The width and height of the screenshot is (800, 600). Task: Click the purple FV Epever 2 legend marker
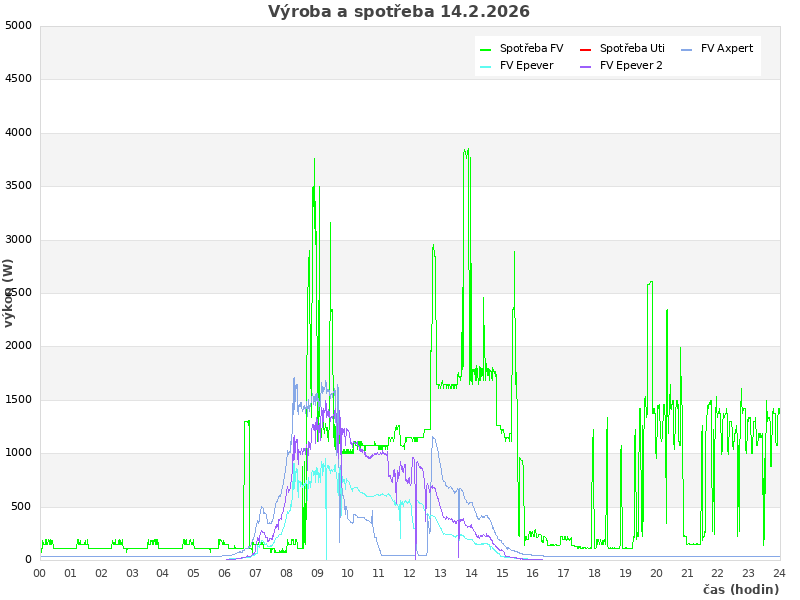tap(586, 66)
